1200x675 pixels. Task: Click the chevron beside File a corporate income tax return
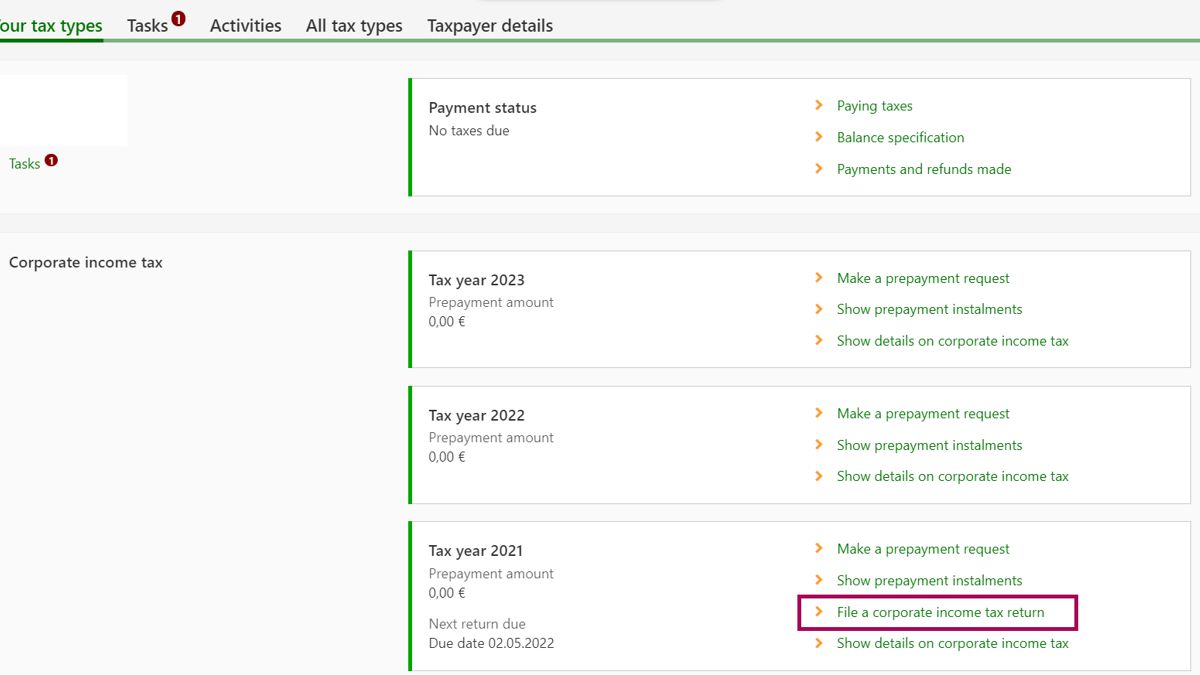point(819,612)
